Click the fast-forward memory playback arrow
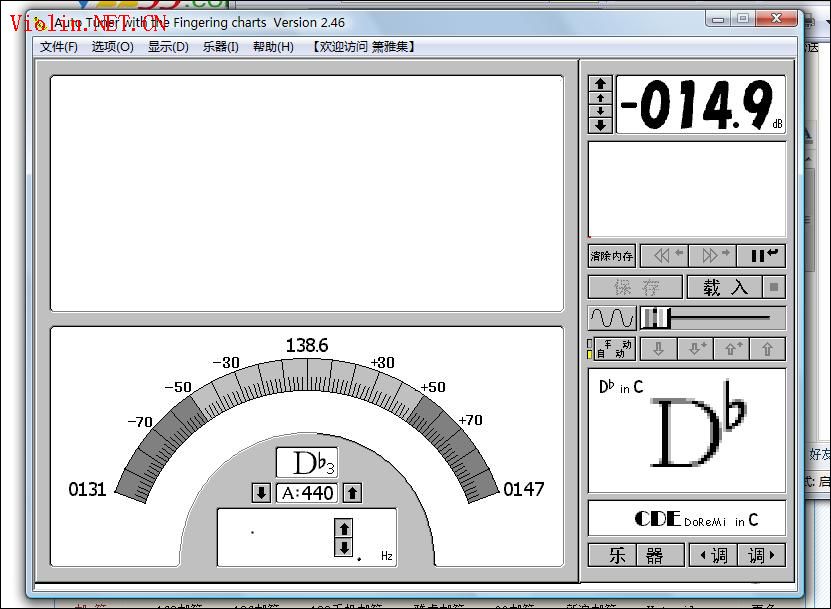 tap(712, 256)
